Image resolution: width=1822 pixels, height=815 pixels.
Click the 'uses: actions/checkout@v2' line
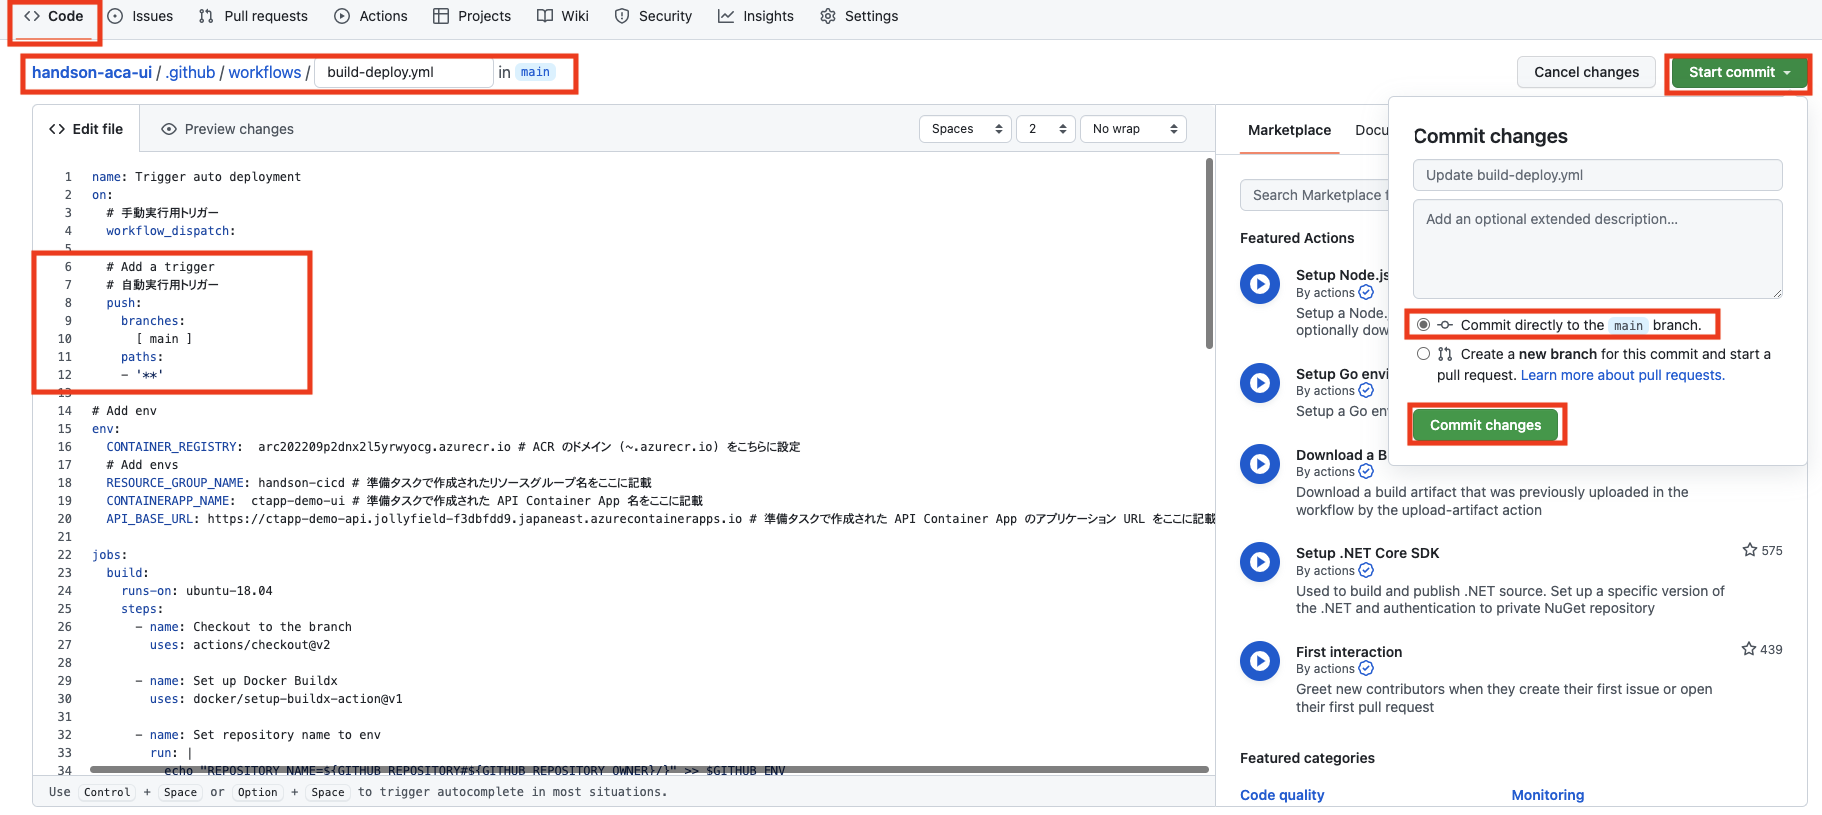240,645
